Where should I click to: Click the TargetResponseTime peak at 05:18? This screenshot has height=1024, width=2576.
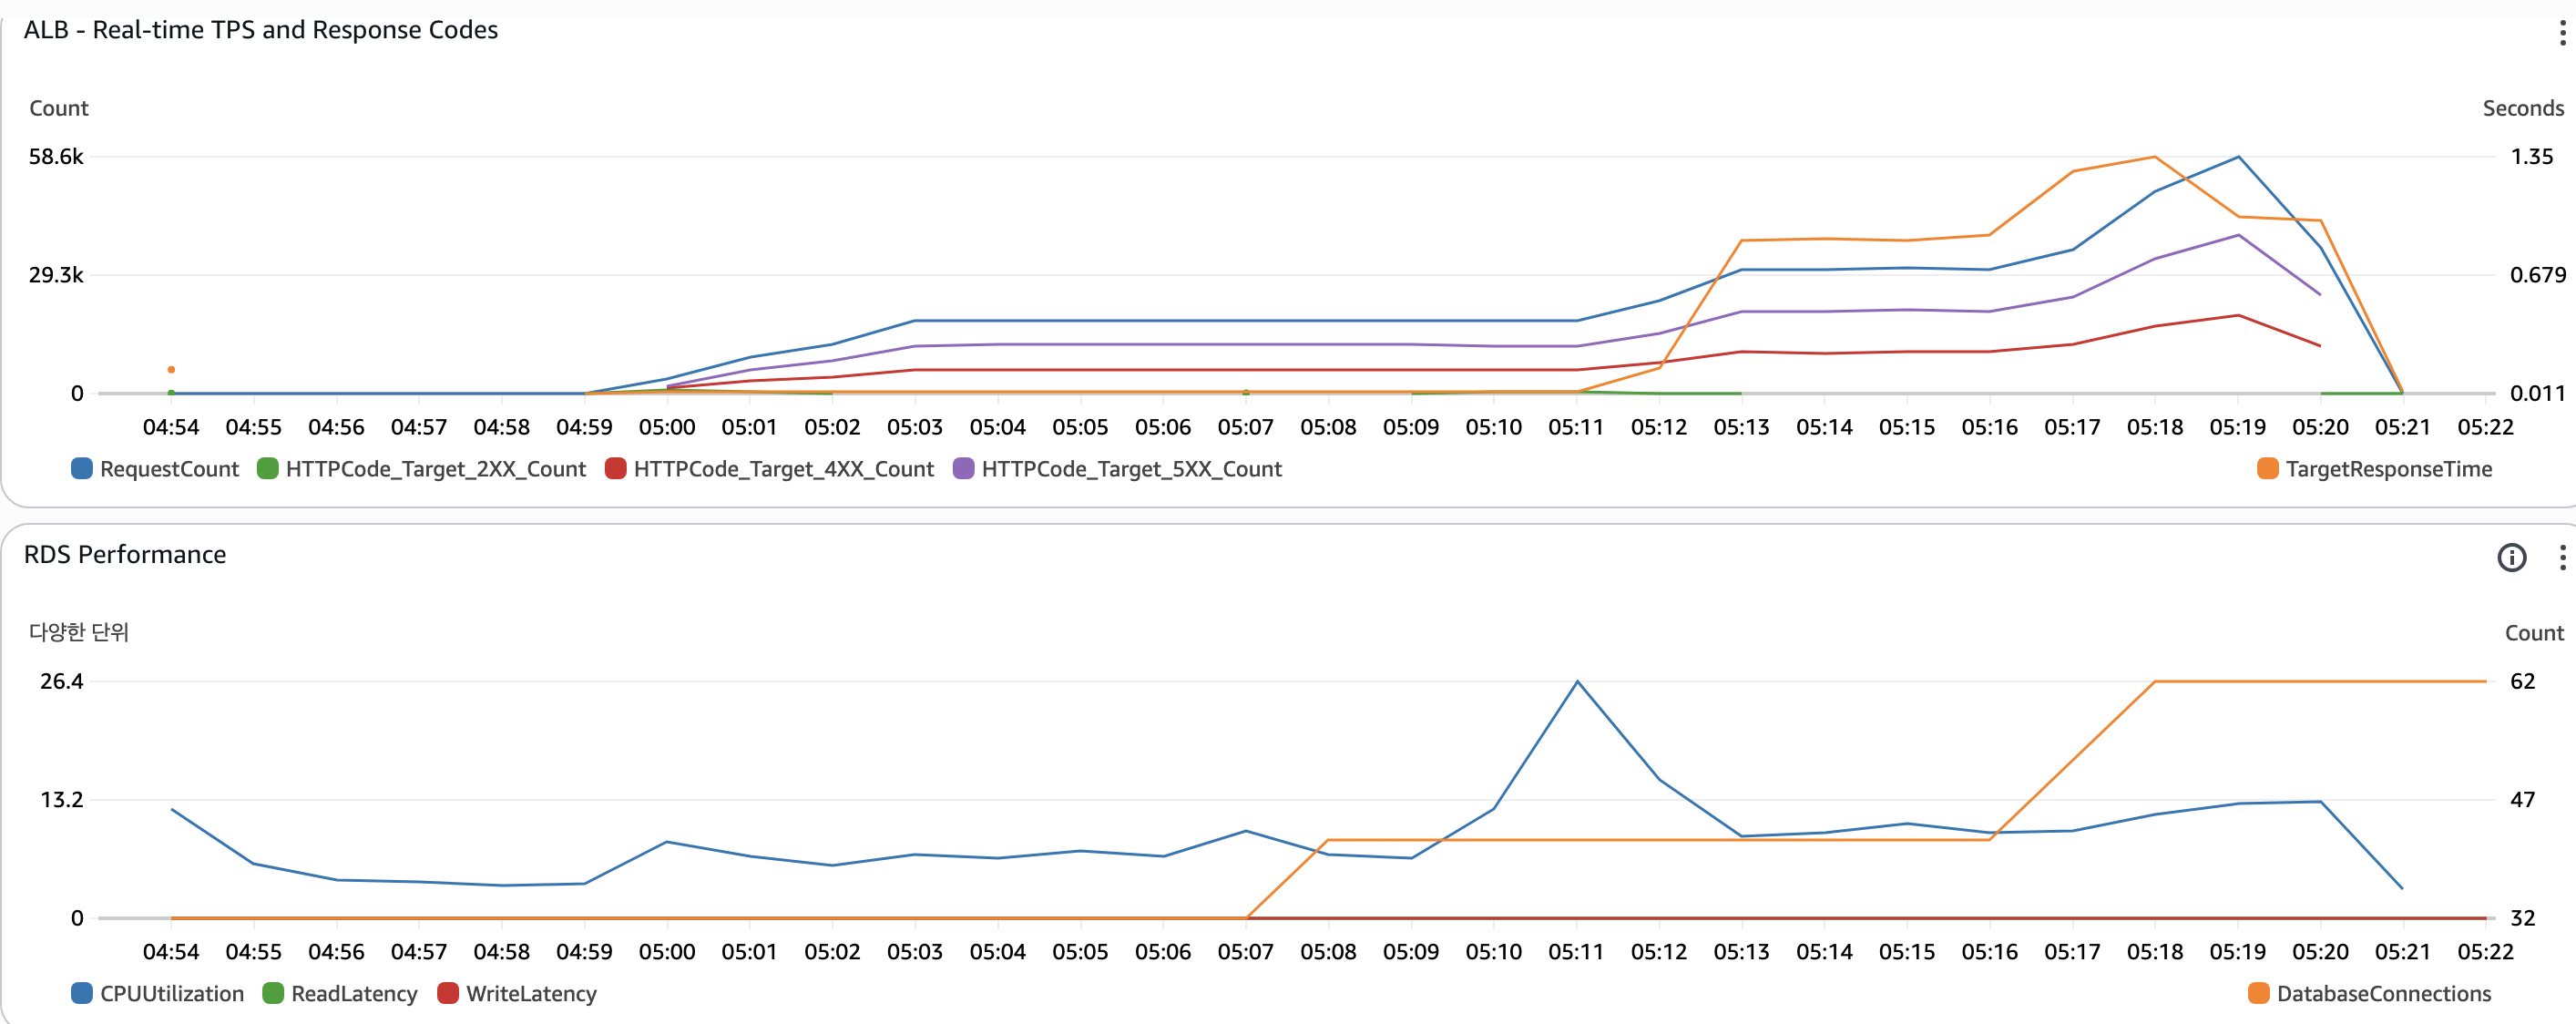[x=2154, y=157]
